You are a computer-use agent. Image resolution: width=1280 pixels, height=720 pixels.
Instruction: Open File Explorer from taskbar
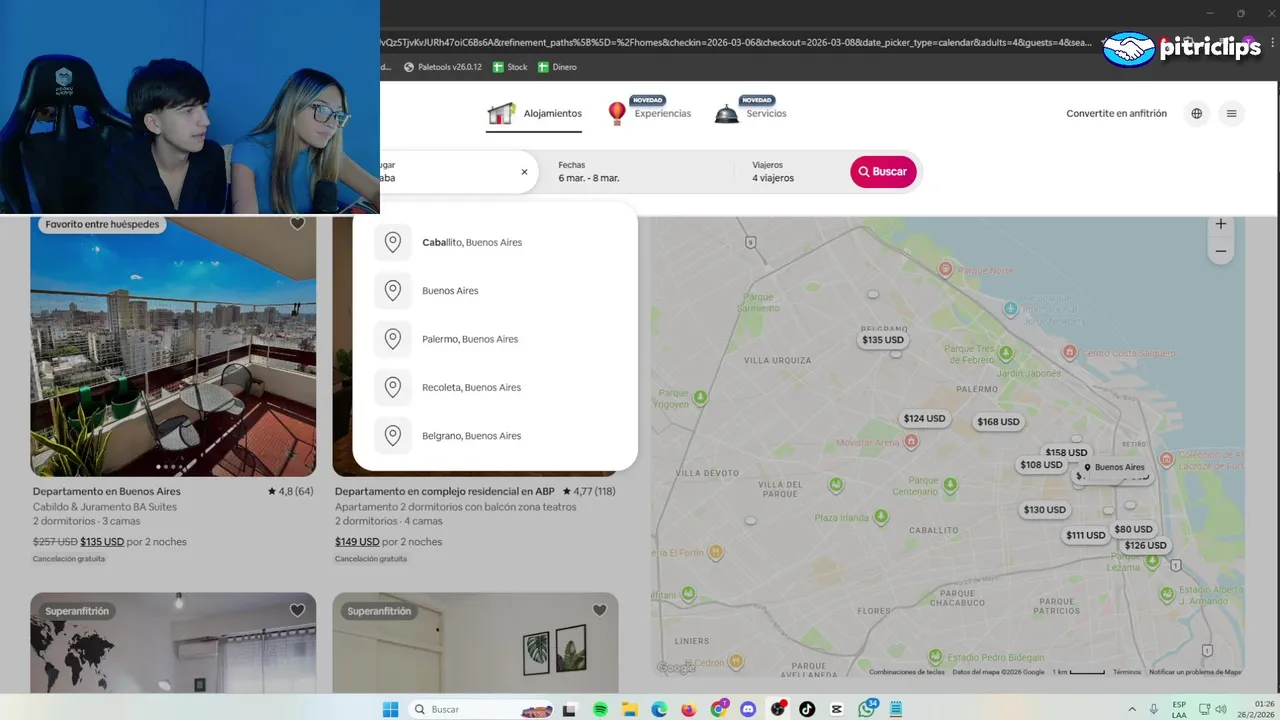pyautogui.click(x=630, y=709)
